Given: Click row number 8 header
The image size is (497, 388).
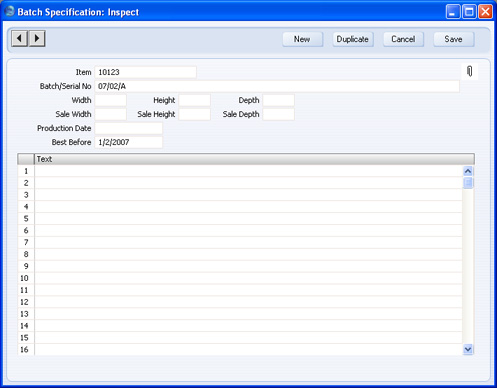Looking at the screenshot, I should tap(26, 254).
